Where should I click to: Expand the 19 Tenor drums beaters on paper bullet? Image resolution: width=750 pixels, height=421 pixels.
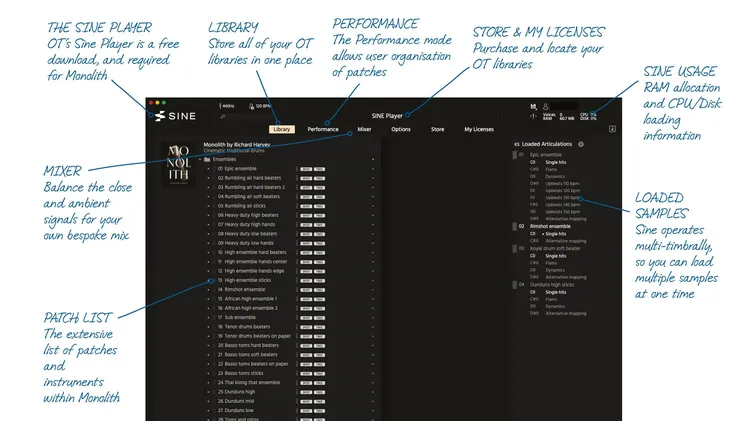(209, 336)
